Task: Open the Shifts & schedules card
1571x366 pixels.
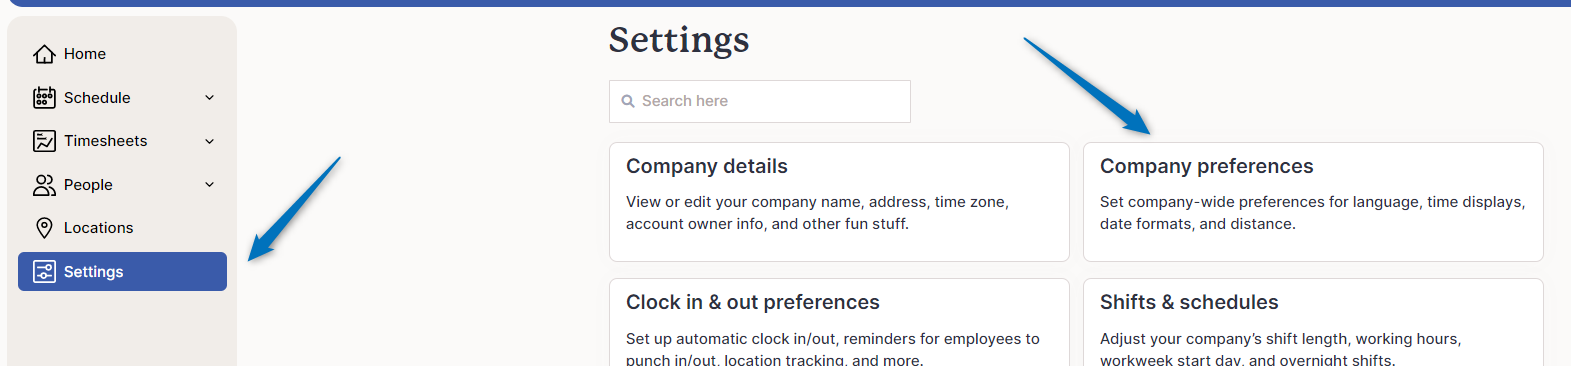Action: 1313,322
